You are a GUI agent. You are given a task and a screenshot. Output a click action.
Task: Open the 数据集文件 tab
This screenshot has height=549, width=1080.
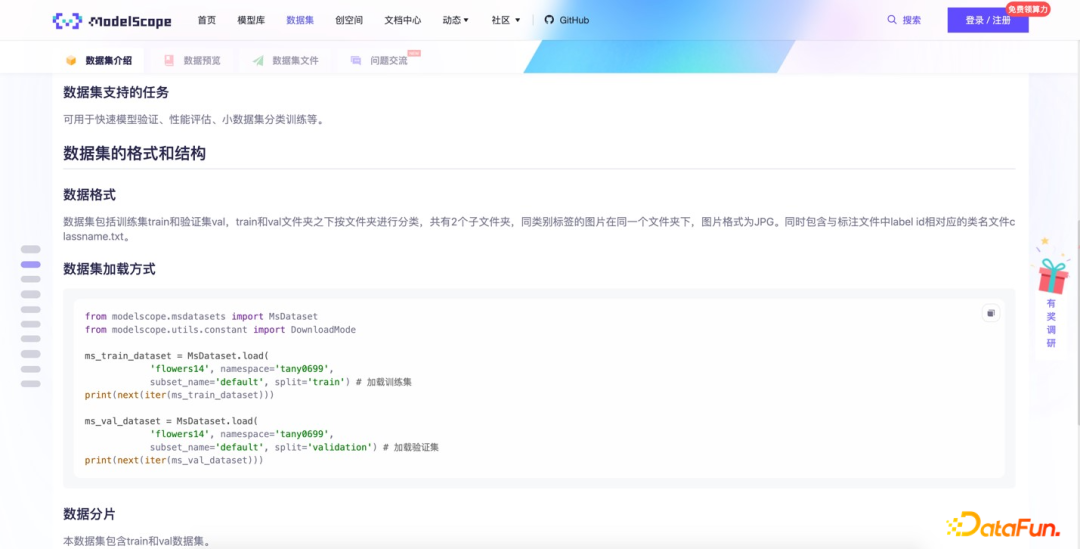point(285,61)
